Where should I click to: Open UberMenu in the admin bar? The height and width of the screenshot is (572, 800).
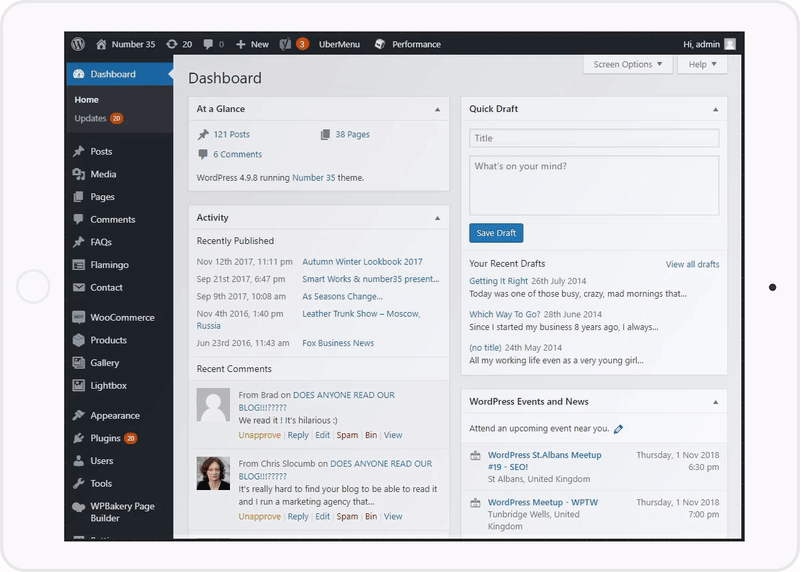click(x=339, y=44)
